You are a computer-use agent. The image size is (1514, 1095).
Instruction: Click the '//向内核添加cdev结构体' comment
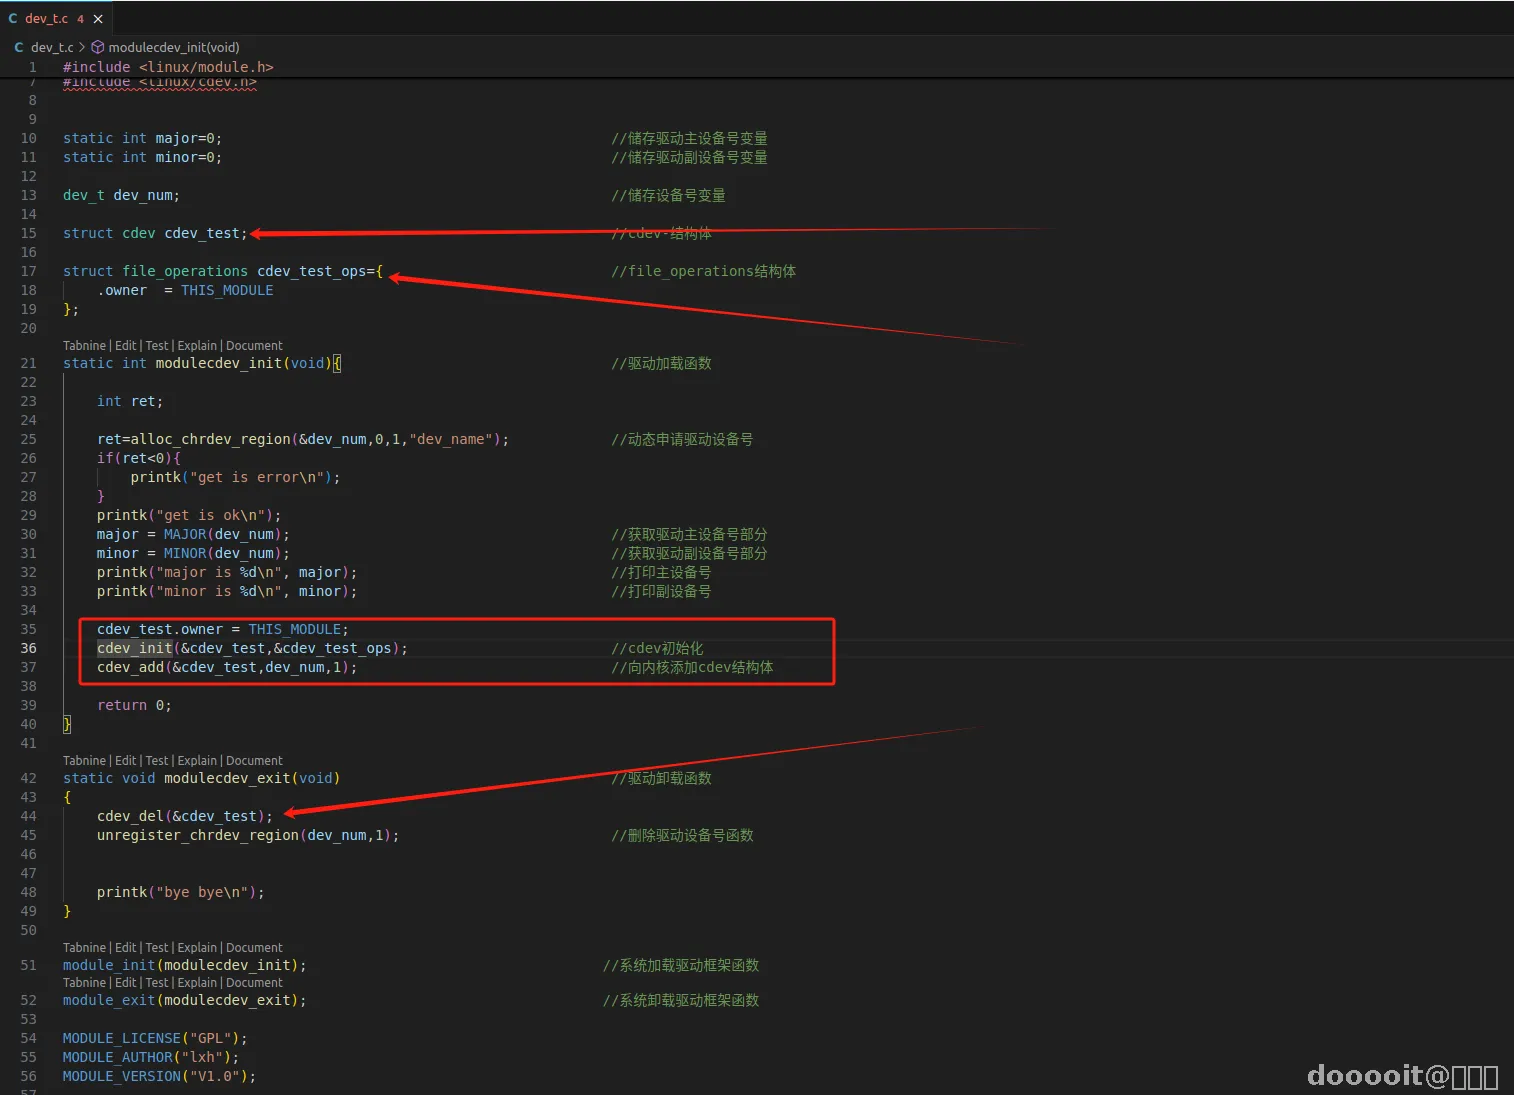click(x=692, y=667)
